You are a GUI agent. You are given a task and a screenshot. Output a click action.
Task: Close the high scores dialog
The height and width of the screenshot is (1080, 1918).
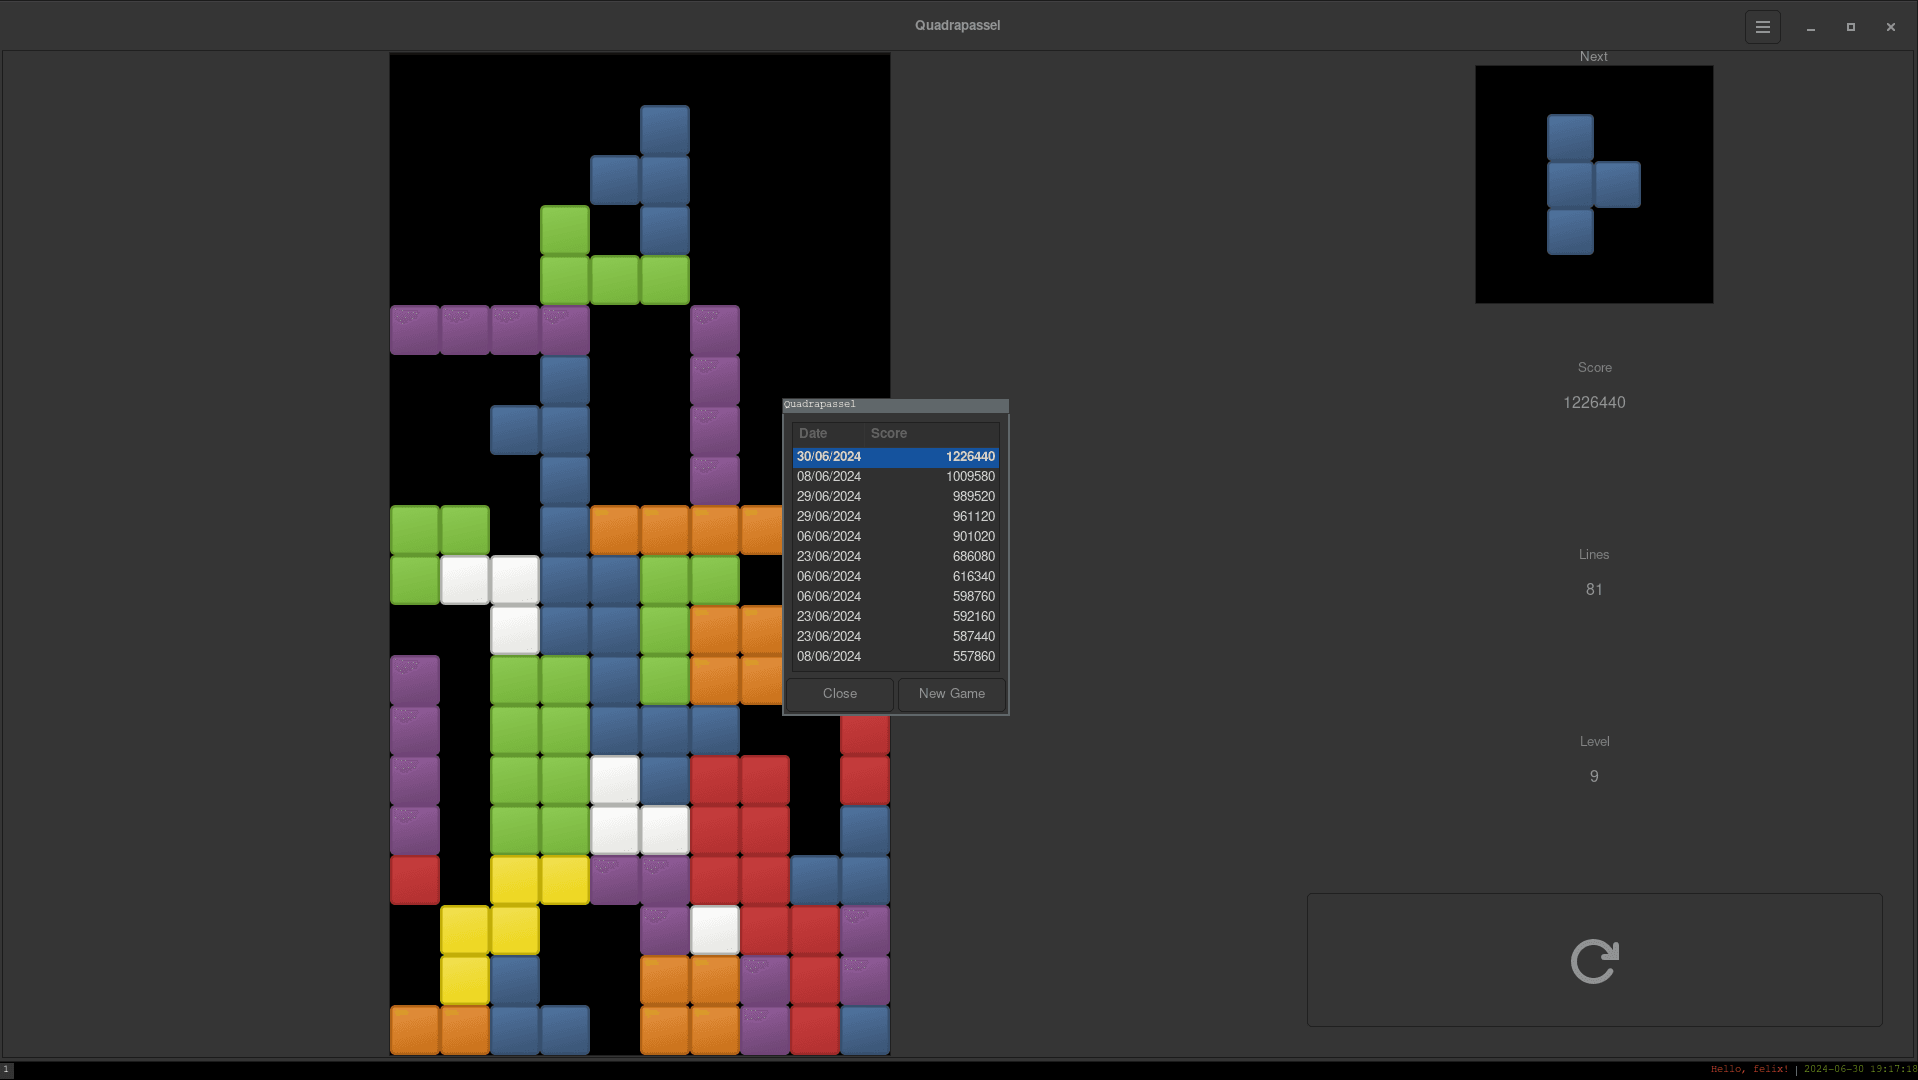840,694
